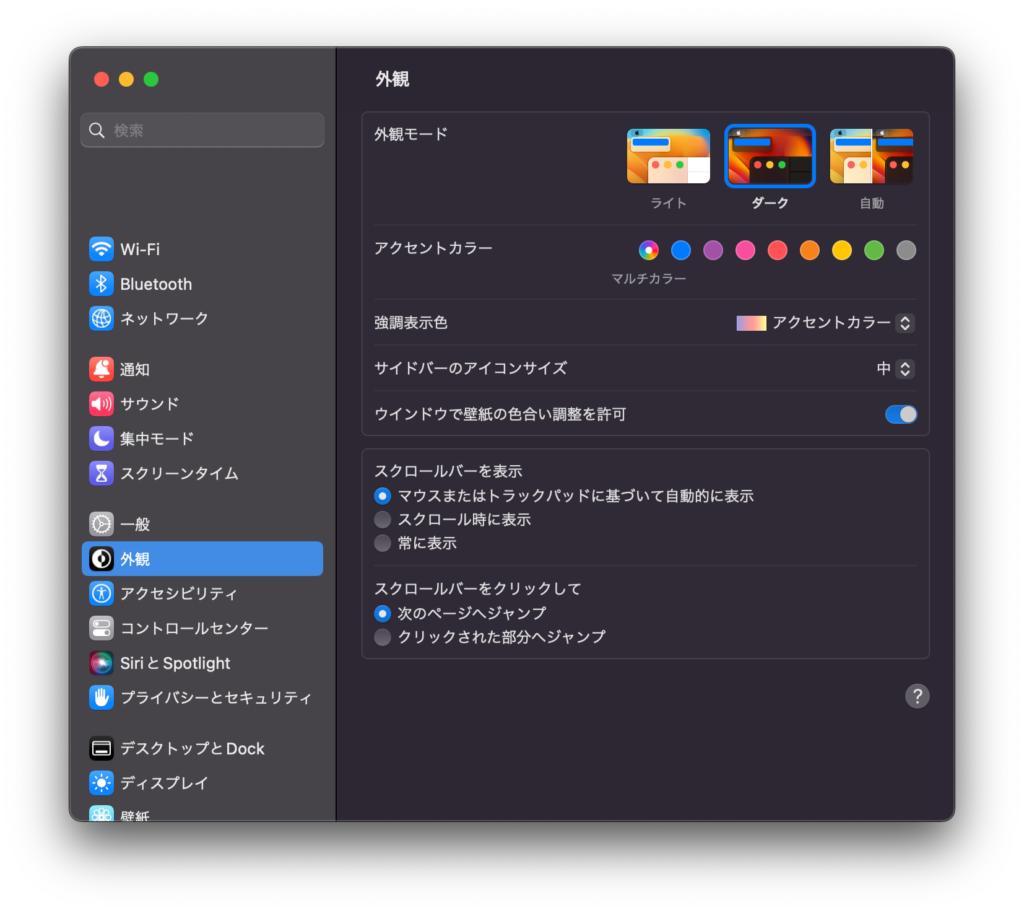Viewport: 1024px width, 913px height.
Task: Toggle ウインドウで壁紙の色合い調整を許可 switch
Action: click(x=901, y=414)
